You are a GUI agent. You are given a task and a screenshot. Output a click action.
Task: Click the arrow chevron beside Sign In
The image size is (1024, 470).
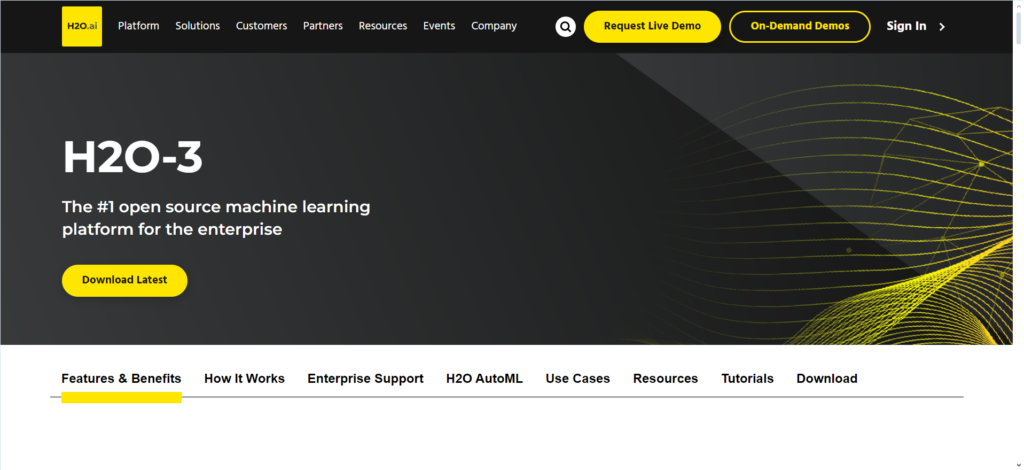[x=942, y=27]
